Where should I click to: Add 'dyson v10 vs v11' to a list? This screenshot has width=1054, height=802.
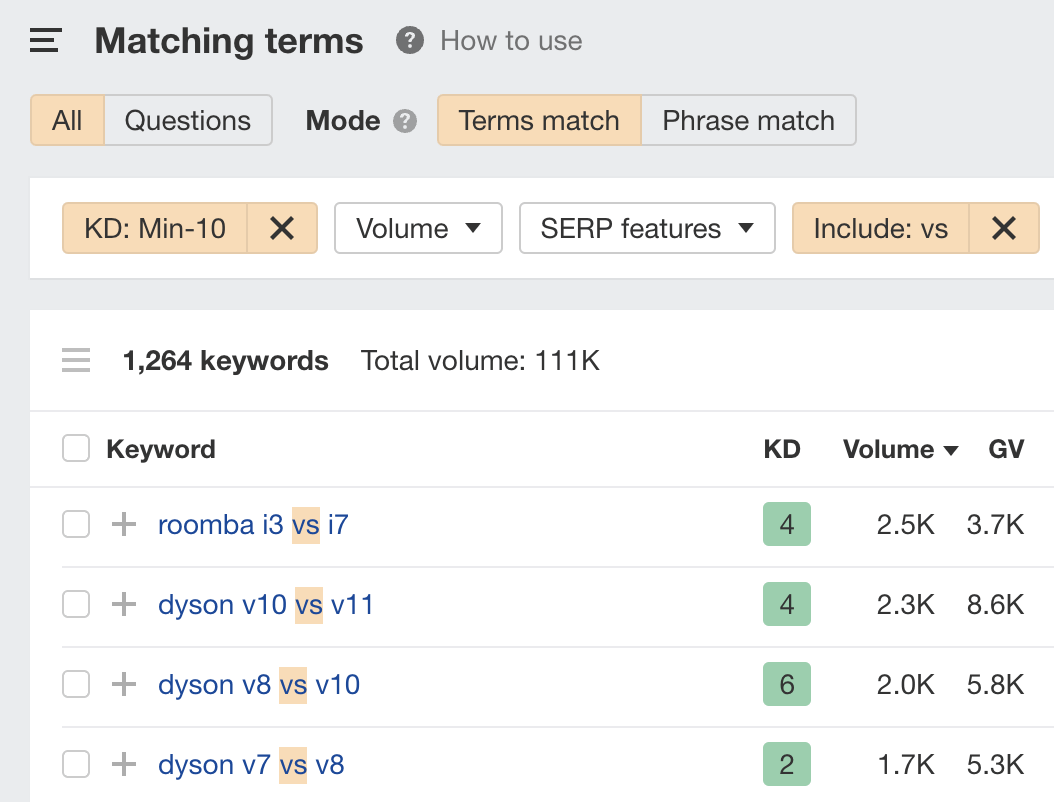coord(122,604)
